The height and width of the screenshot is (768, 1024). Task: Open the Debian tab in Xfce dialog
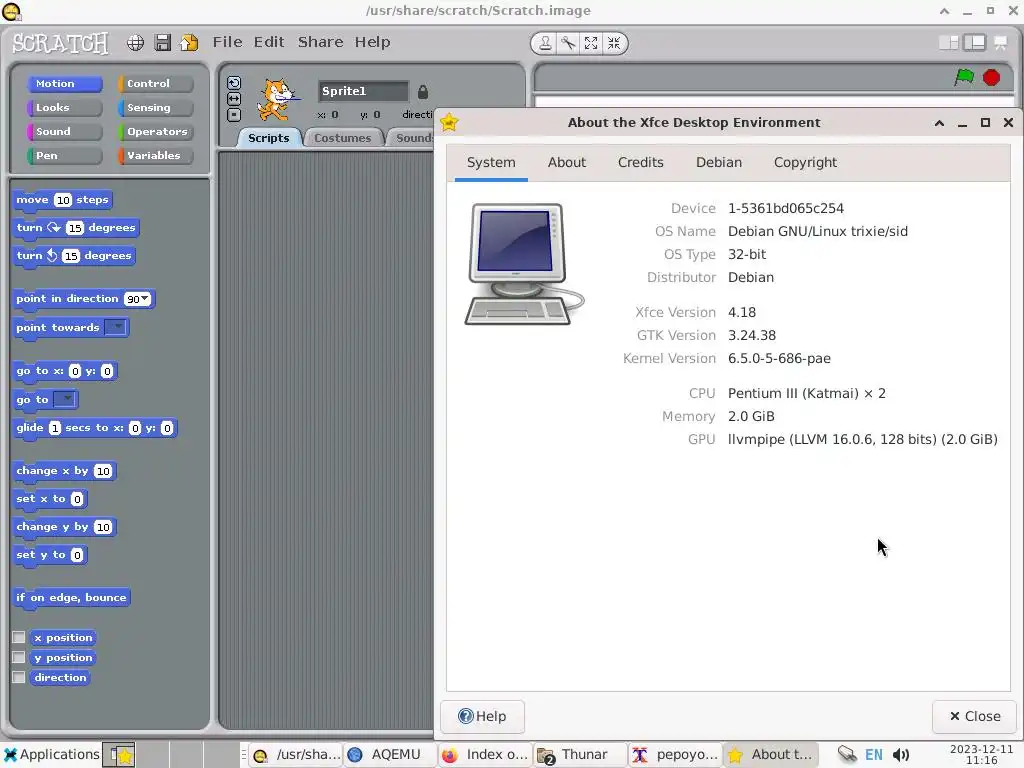click(x=719, y=163)
